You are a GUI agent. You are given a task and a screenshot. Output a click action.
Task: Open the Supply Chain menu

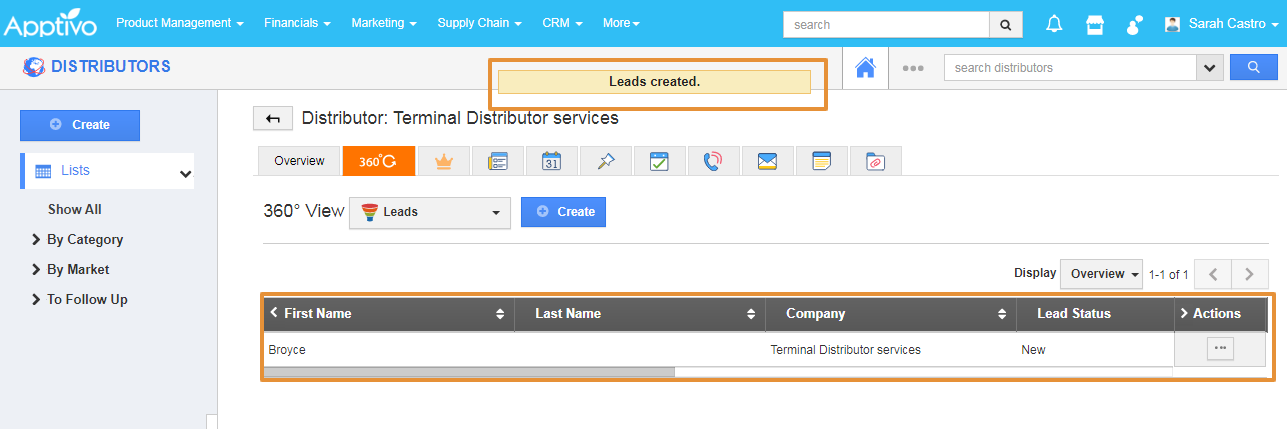click(480, 23)
